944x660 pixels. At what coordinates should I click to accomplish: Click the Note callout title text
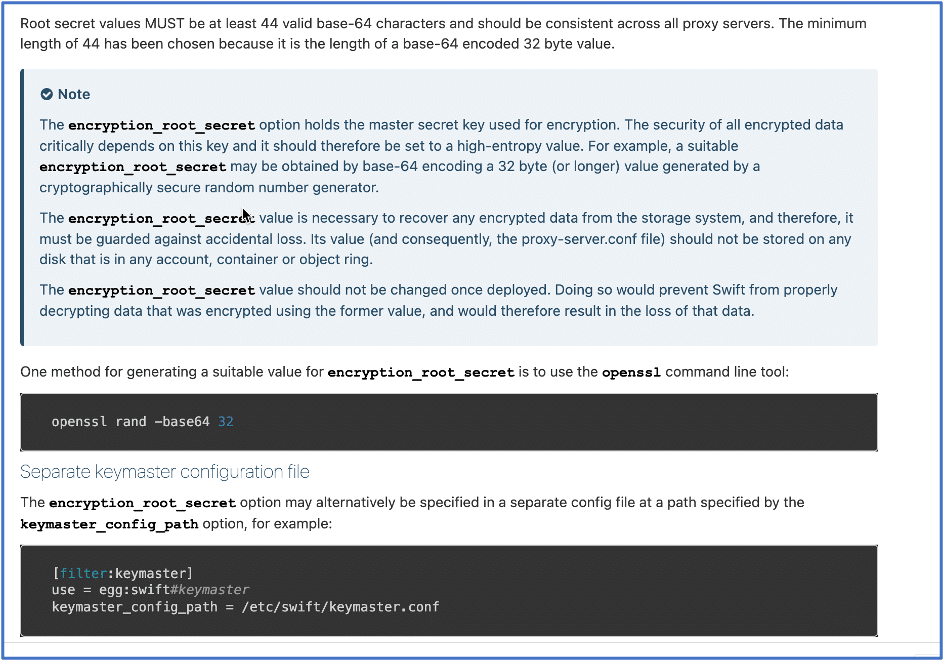point(74,94)
